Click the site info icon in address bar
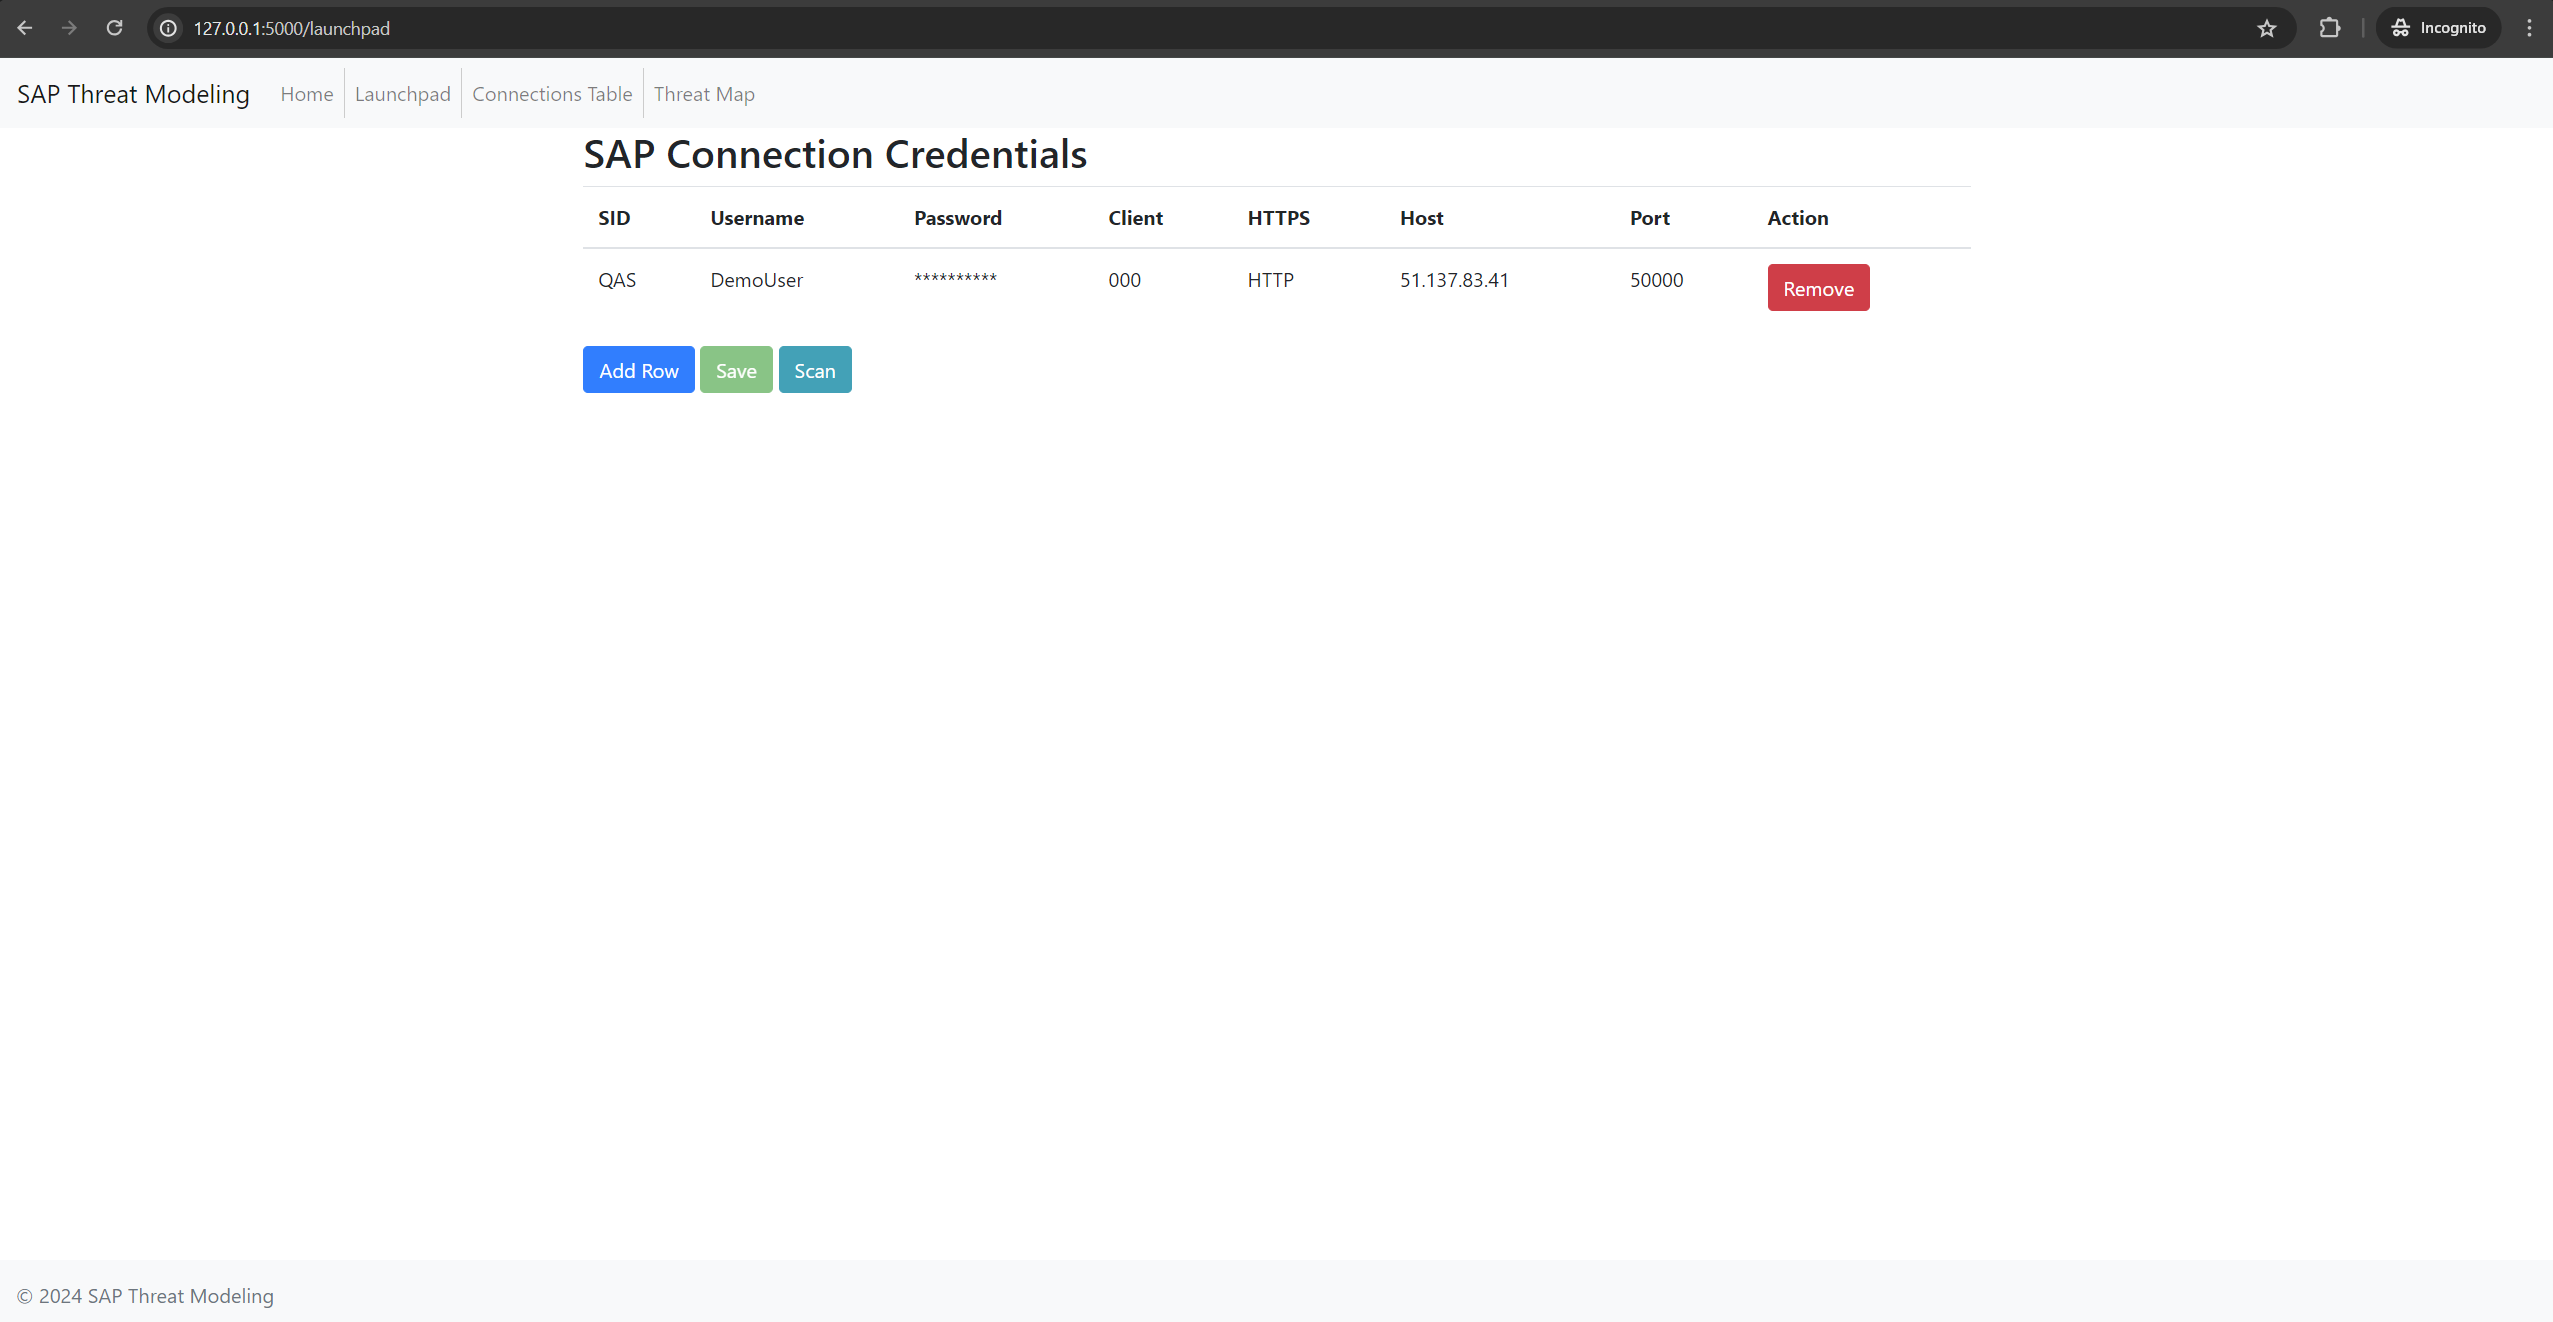This screenshot has height=1322, width=2553. [169, 28]
